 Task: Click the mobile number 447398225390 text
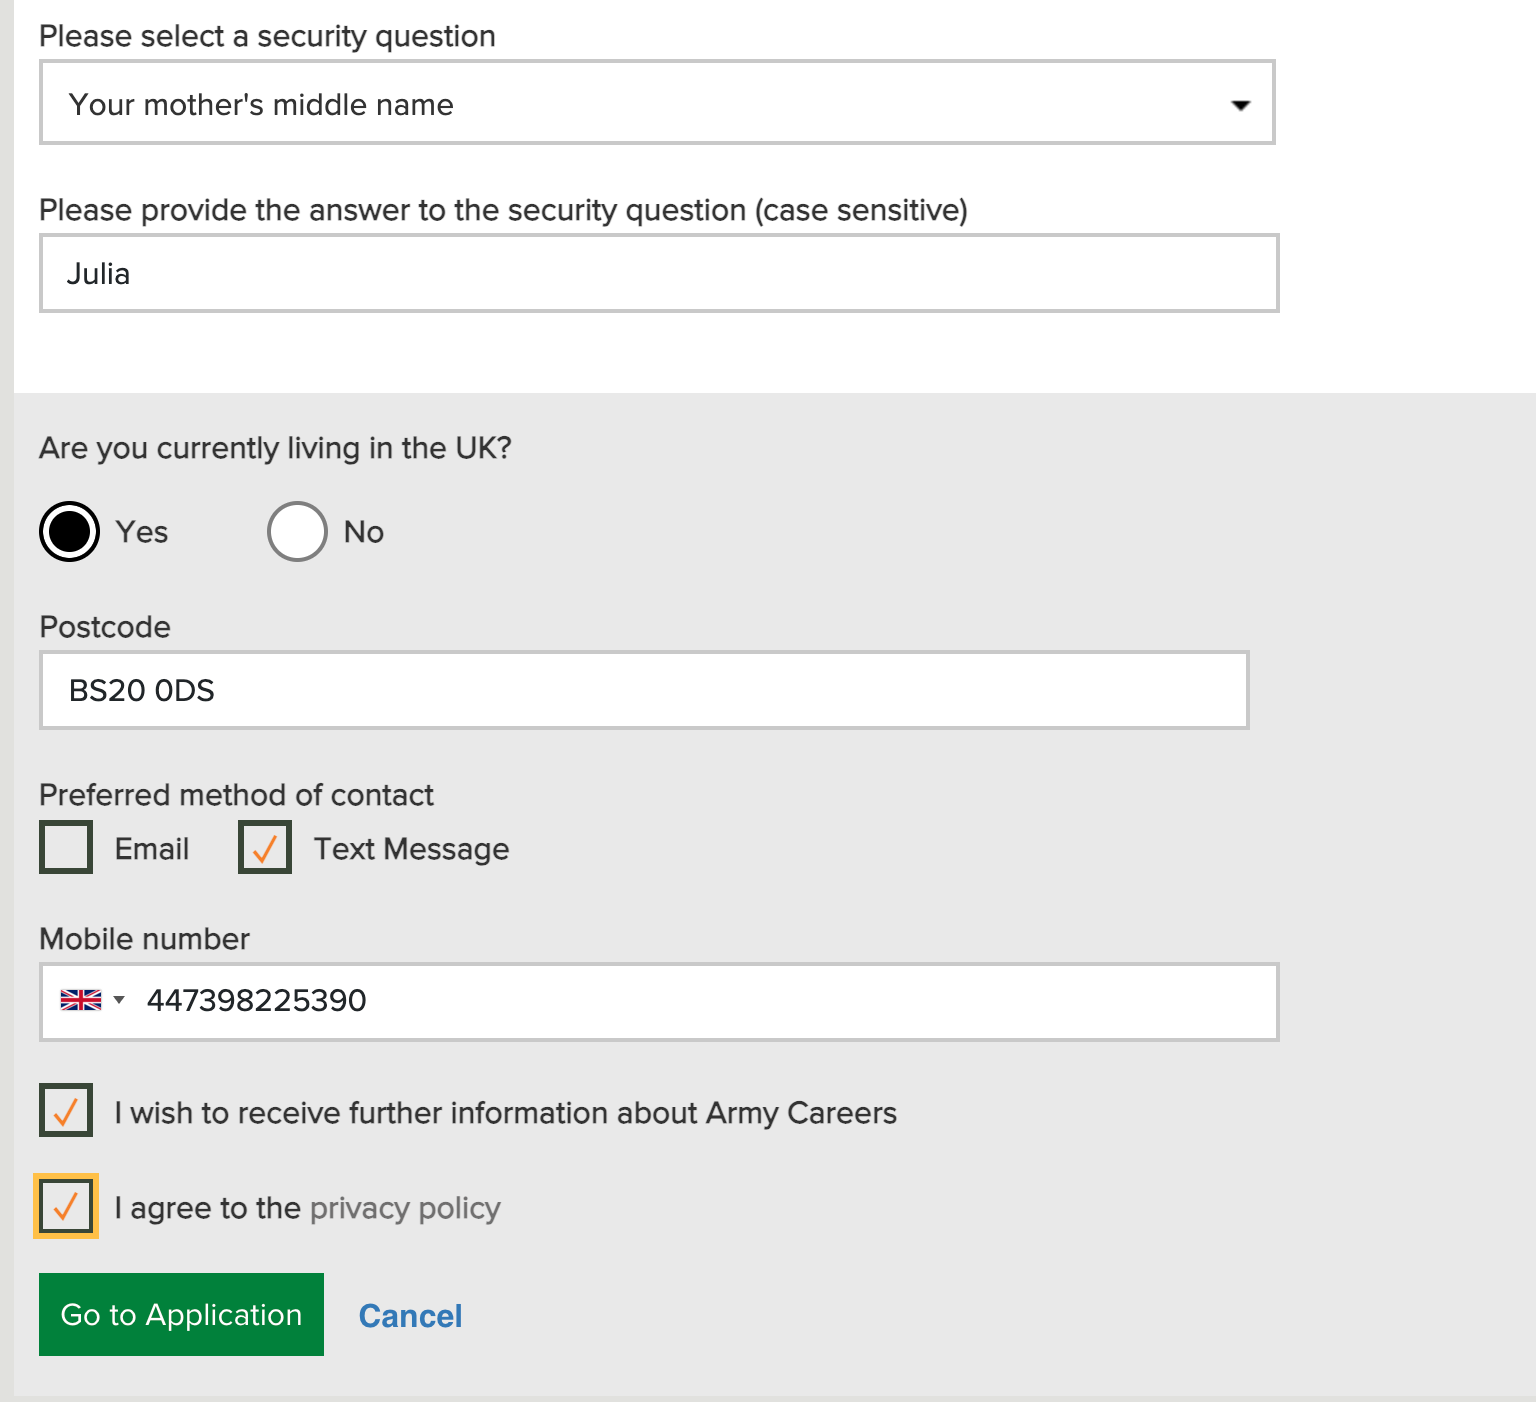[x=257, y=1000]
